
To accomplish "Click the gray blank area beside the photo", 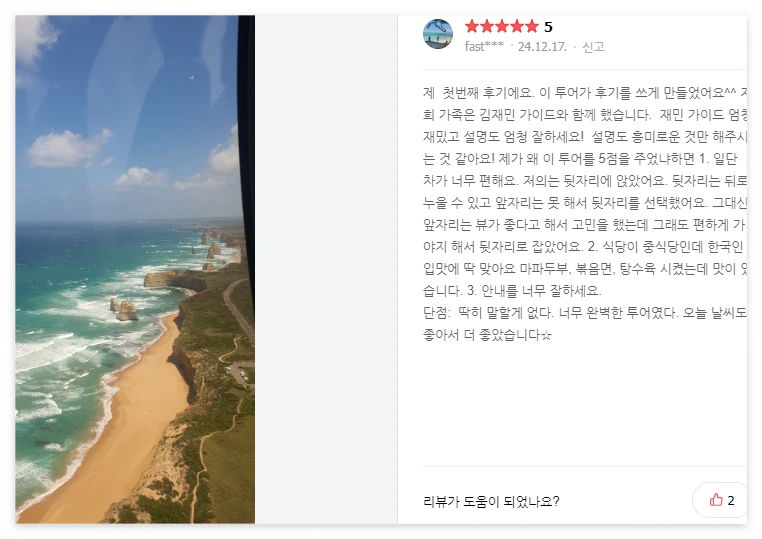I will [326, 269].
